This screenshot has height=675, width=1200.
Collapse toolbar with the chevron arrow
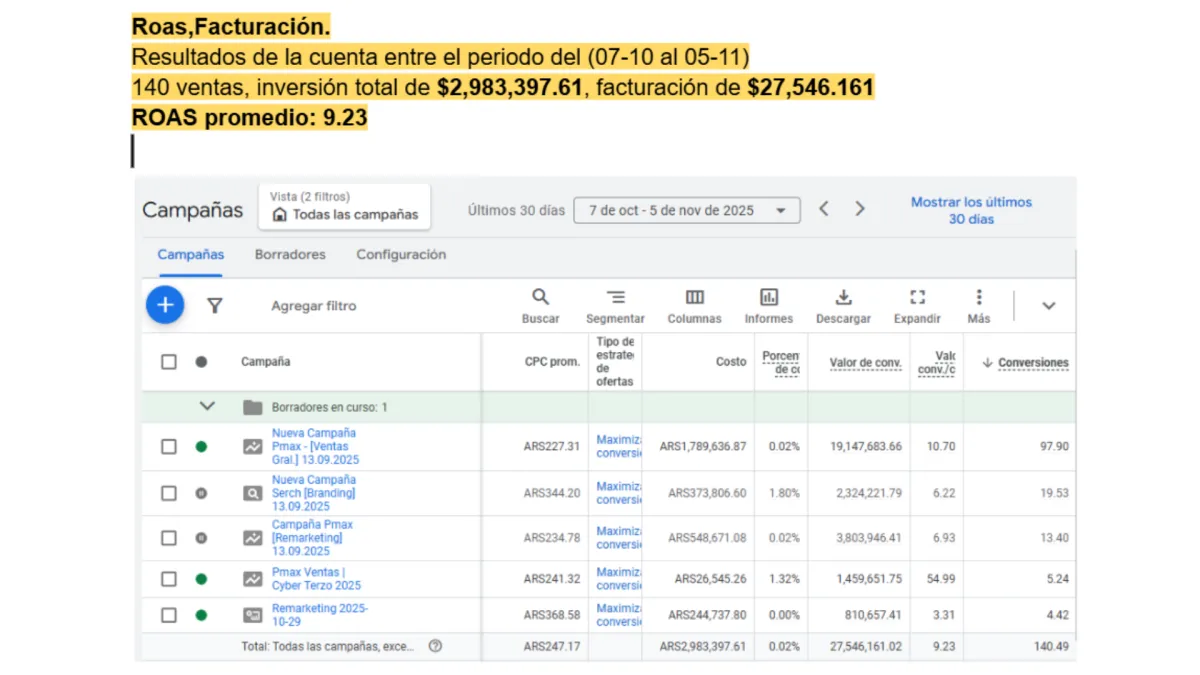pos(1048,306)
